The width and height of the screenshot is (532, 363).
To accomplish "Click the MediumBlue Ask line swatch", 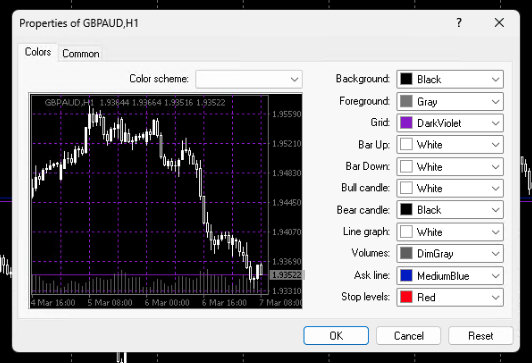I will 406,275.
